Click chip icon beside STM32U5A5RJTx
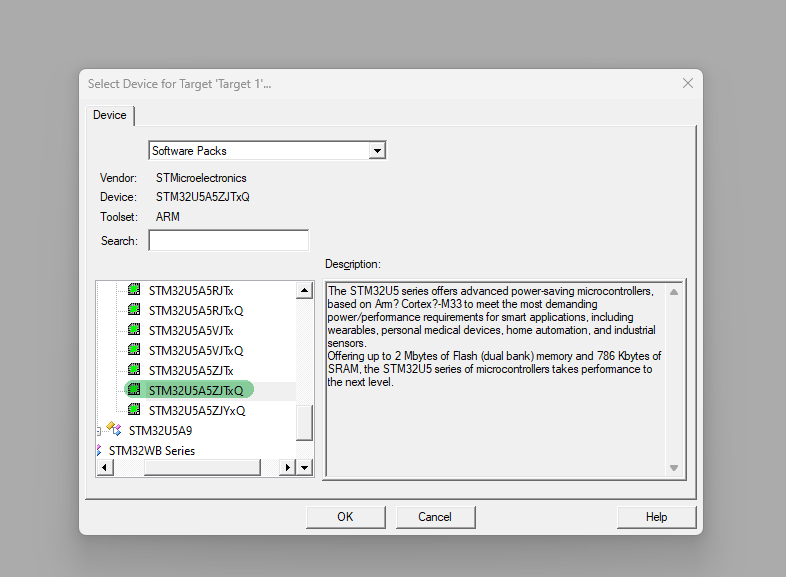The width and height of the screenshot is (786, 577). (x=134, y=290)
